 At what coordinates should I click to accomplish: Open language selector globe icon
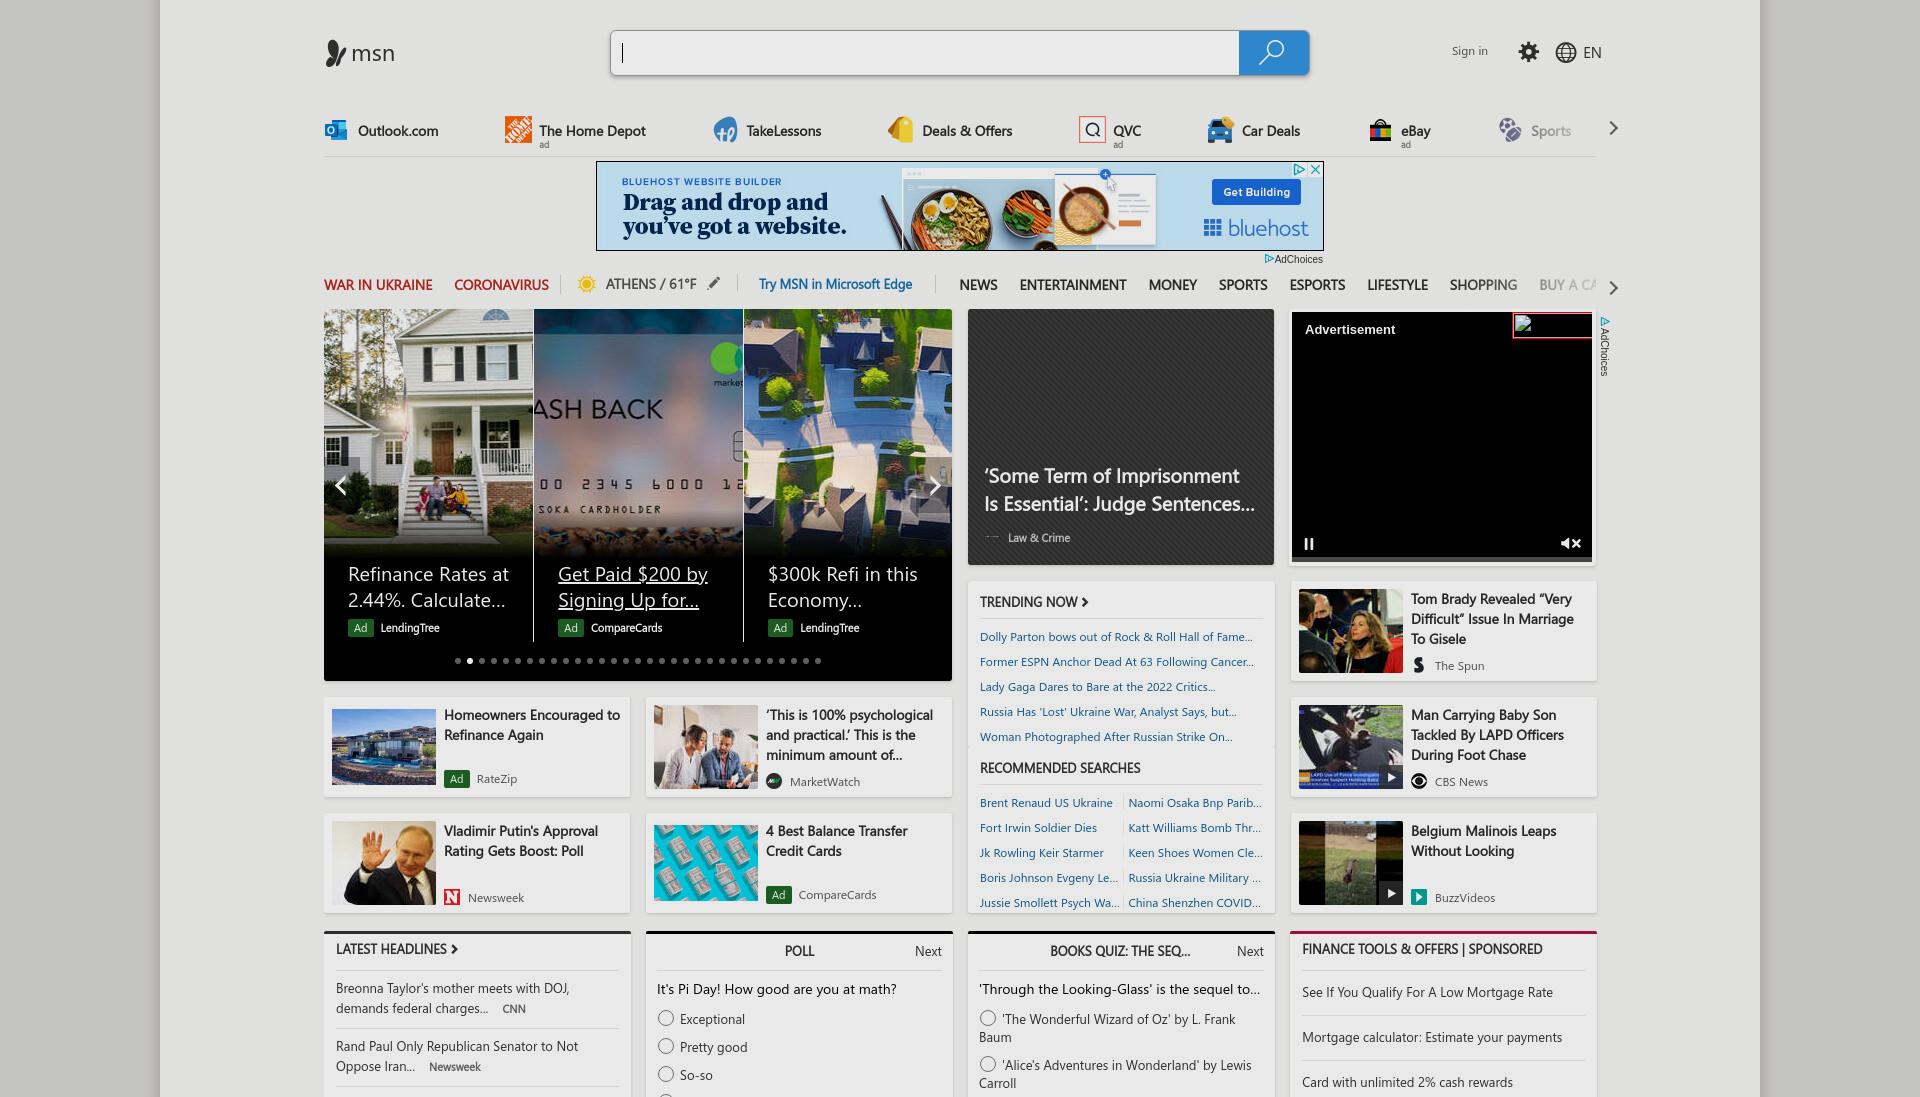pyautogui.click(x=1566, y=52)
